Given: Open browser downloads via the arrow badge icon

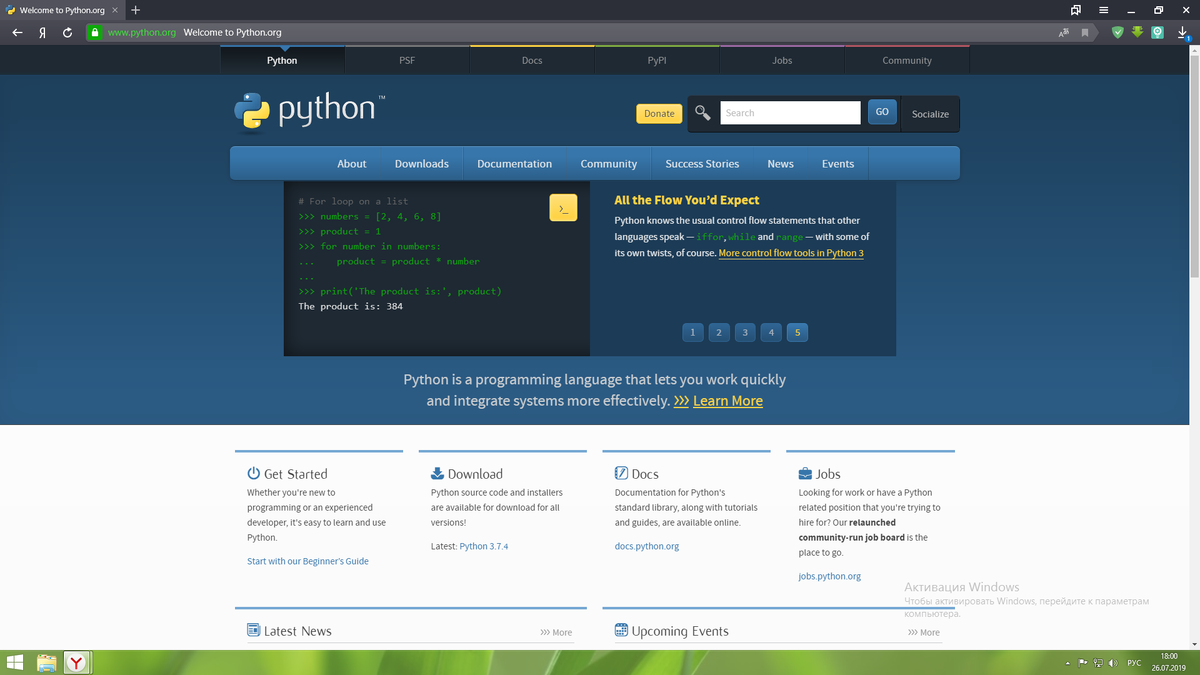Looking at the screenshot, I should pyautogui.click(x=1182, y=32).
